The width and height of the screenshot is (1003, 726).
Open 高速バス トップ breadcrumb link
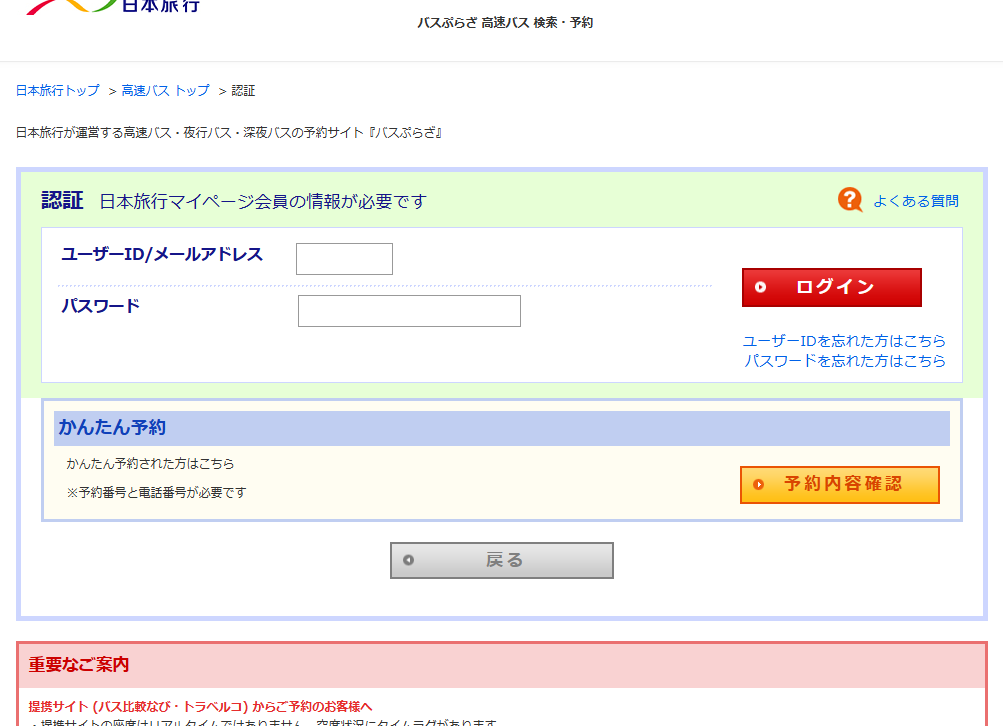click(166, 91)
